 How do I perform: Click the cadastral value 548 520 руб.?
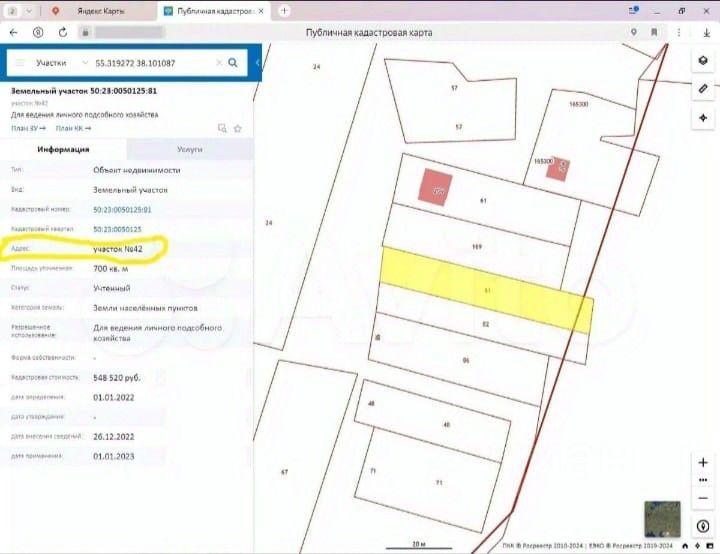[x=117, y=378]
